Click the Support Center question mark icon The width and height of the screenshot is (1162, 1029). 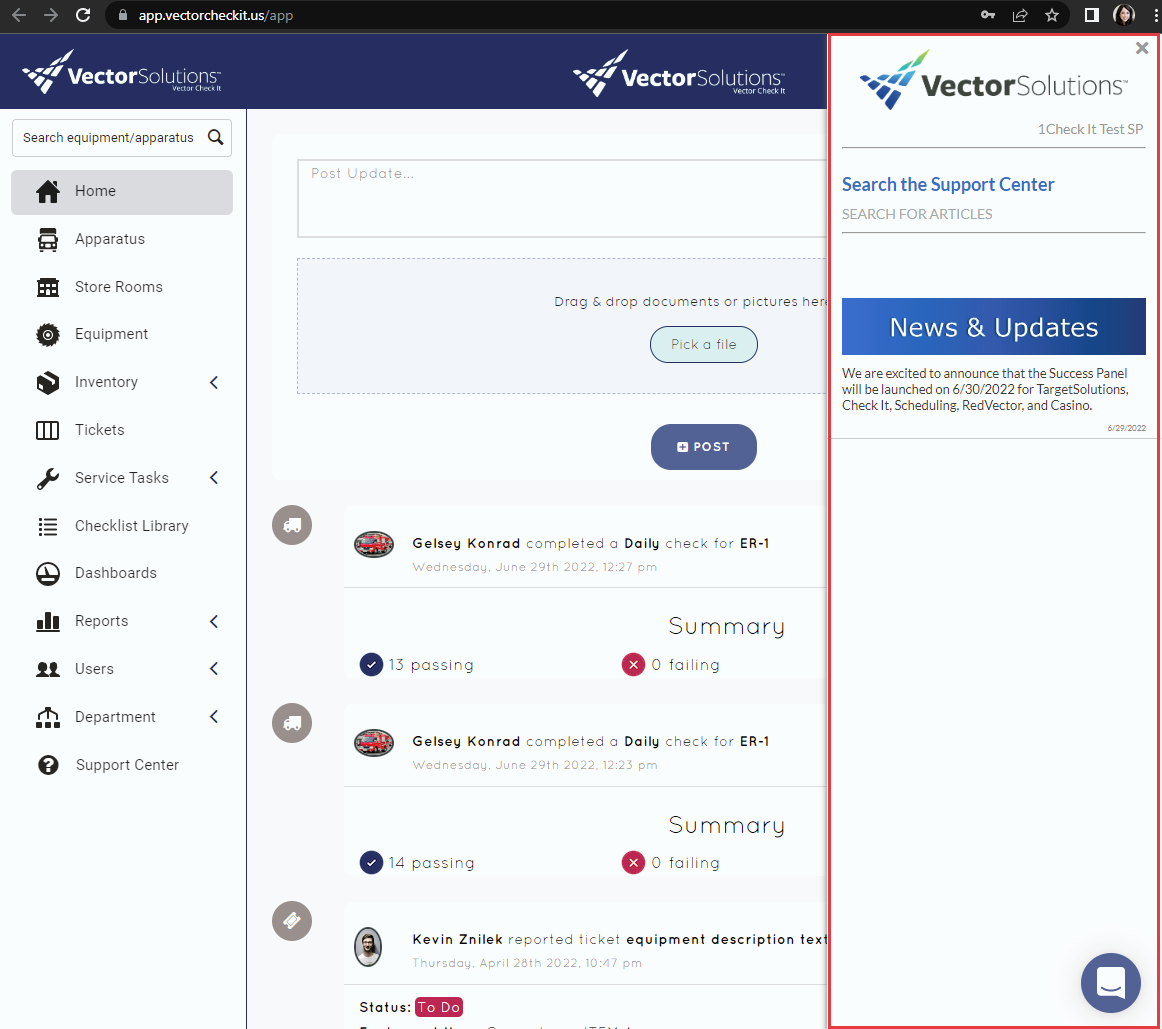click(x=48, y=765)
